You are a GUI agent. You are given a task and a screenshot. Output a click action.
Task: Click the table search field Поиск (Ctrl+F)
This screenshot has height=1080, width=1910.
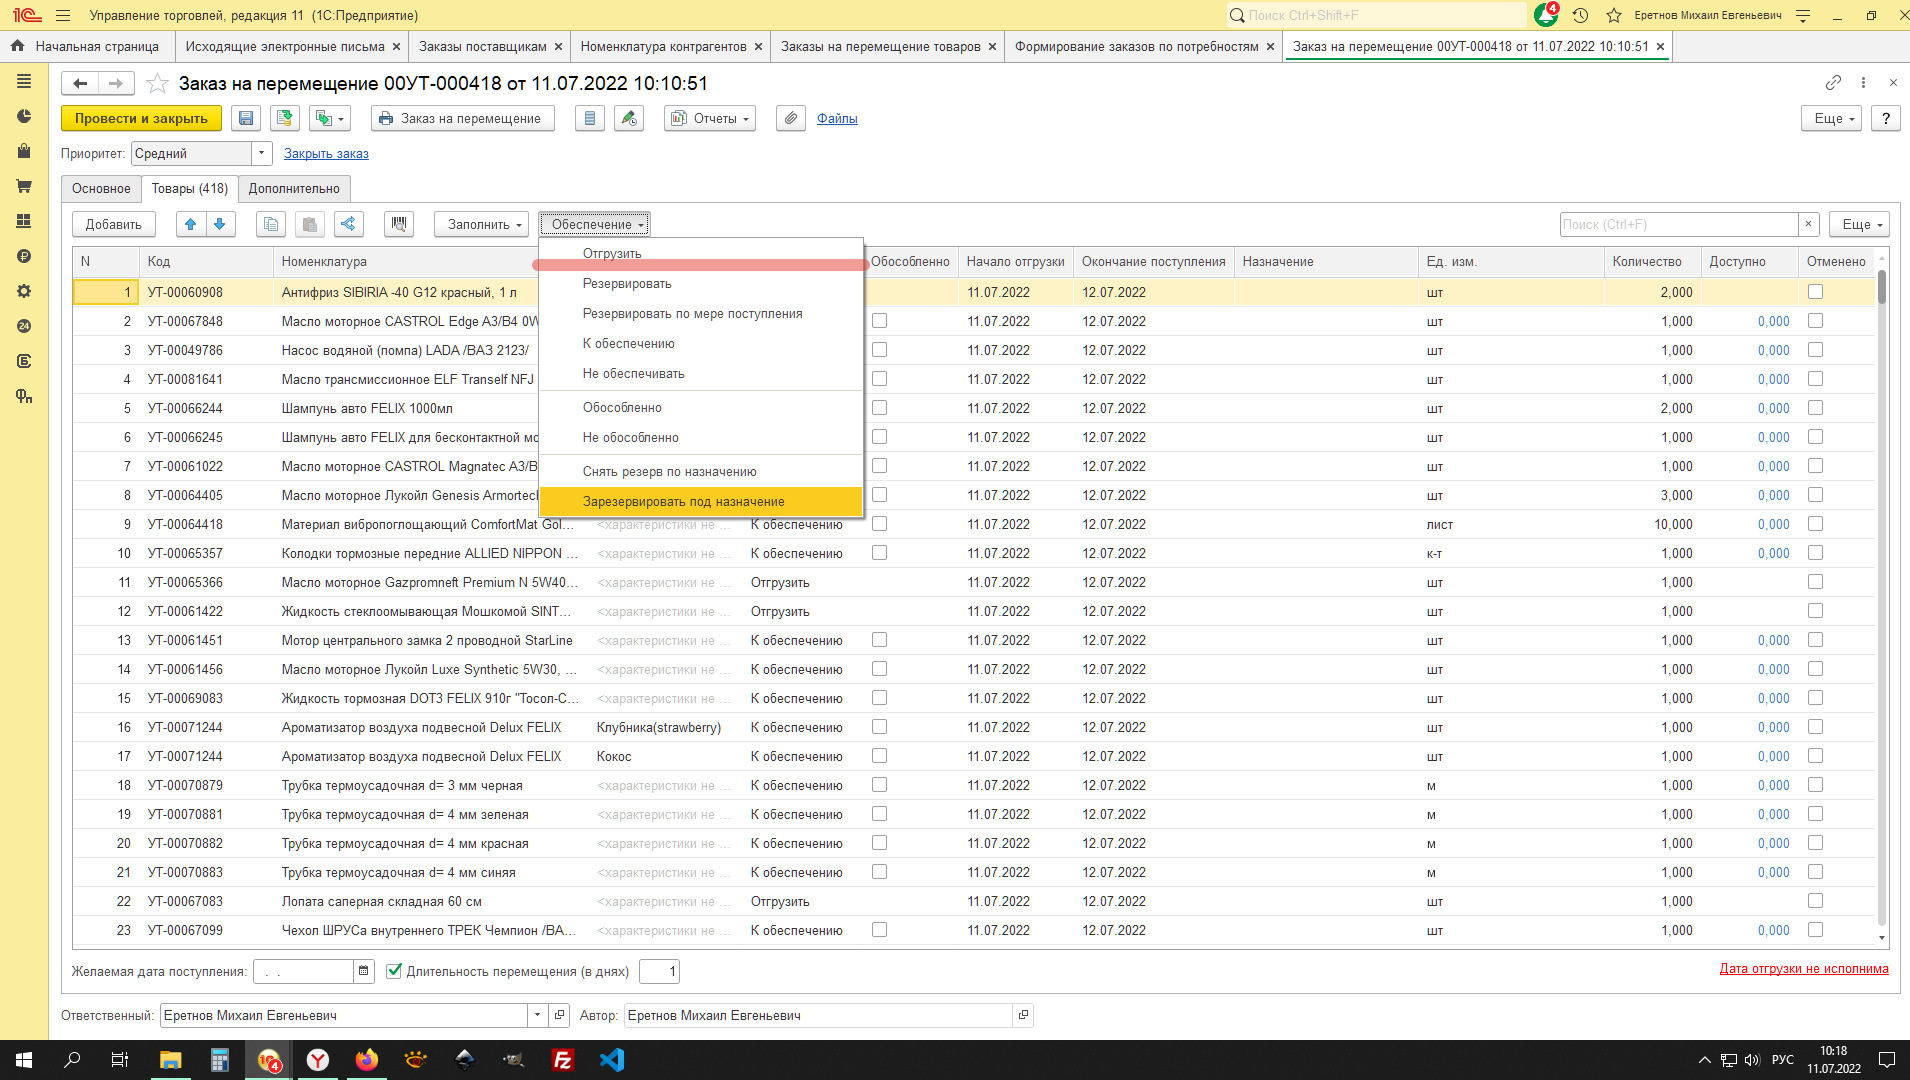(x=1678, y=224)
